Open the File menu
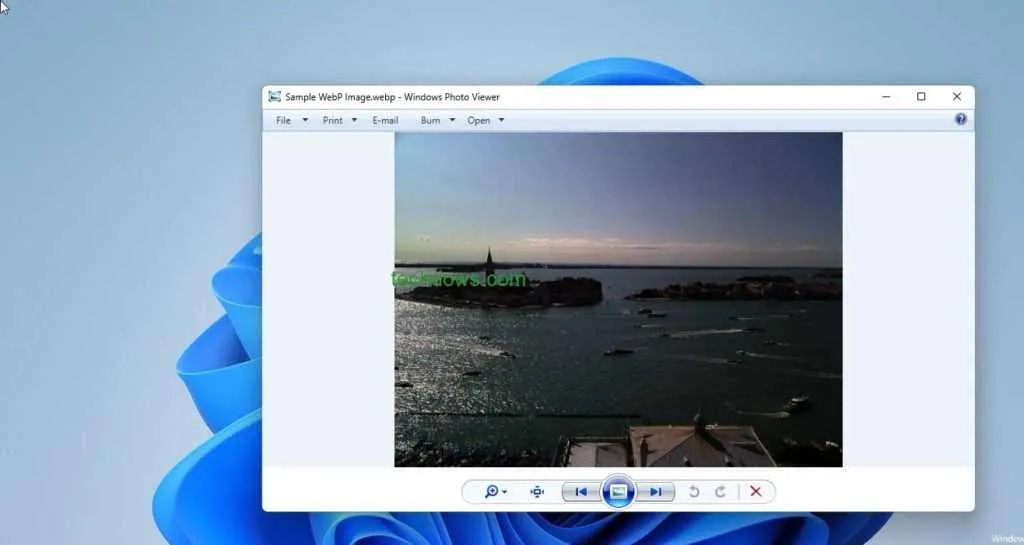The height and width of the screenshot is (545, 1024). click(x=283, y=120)
